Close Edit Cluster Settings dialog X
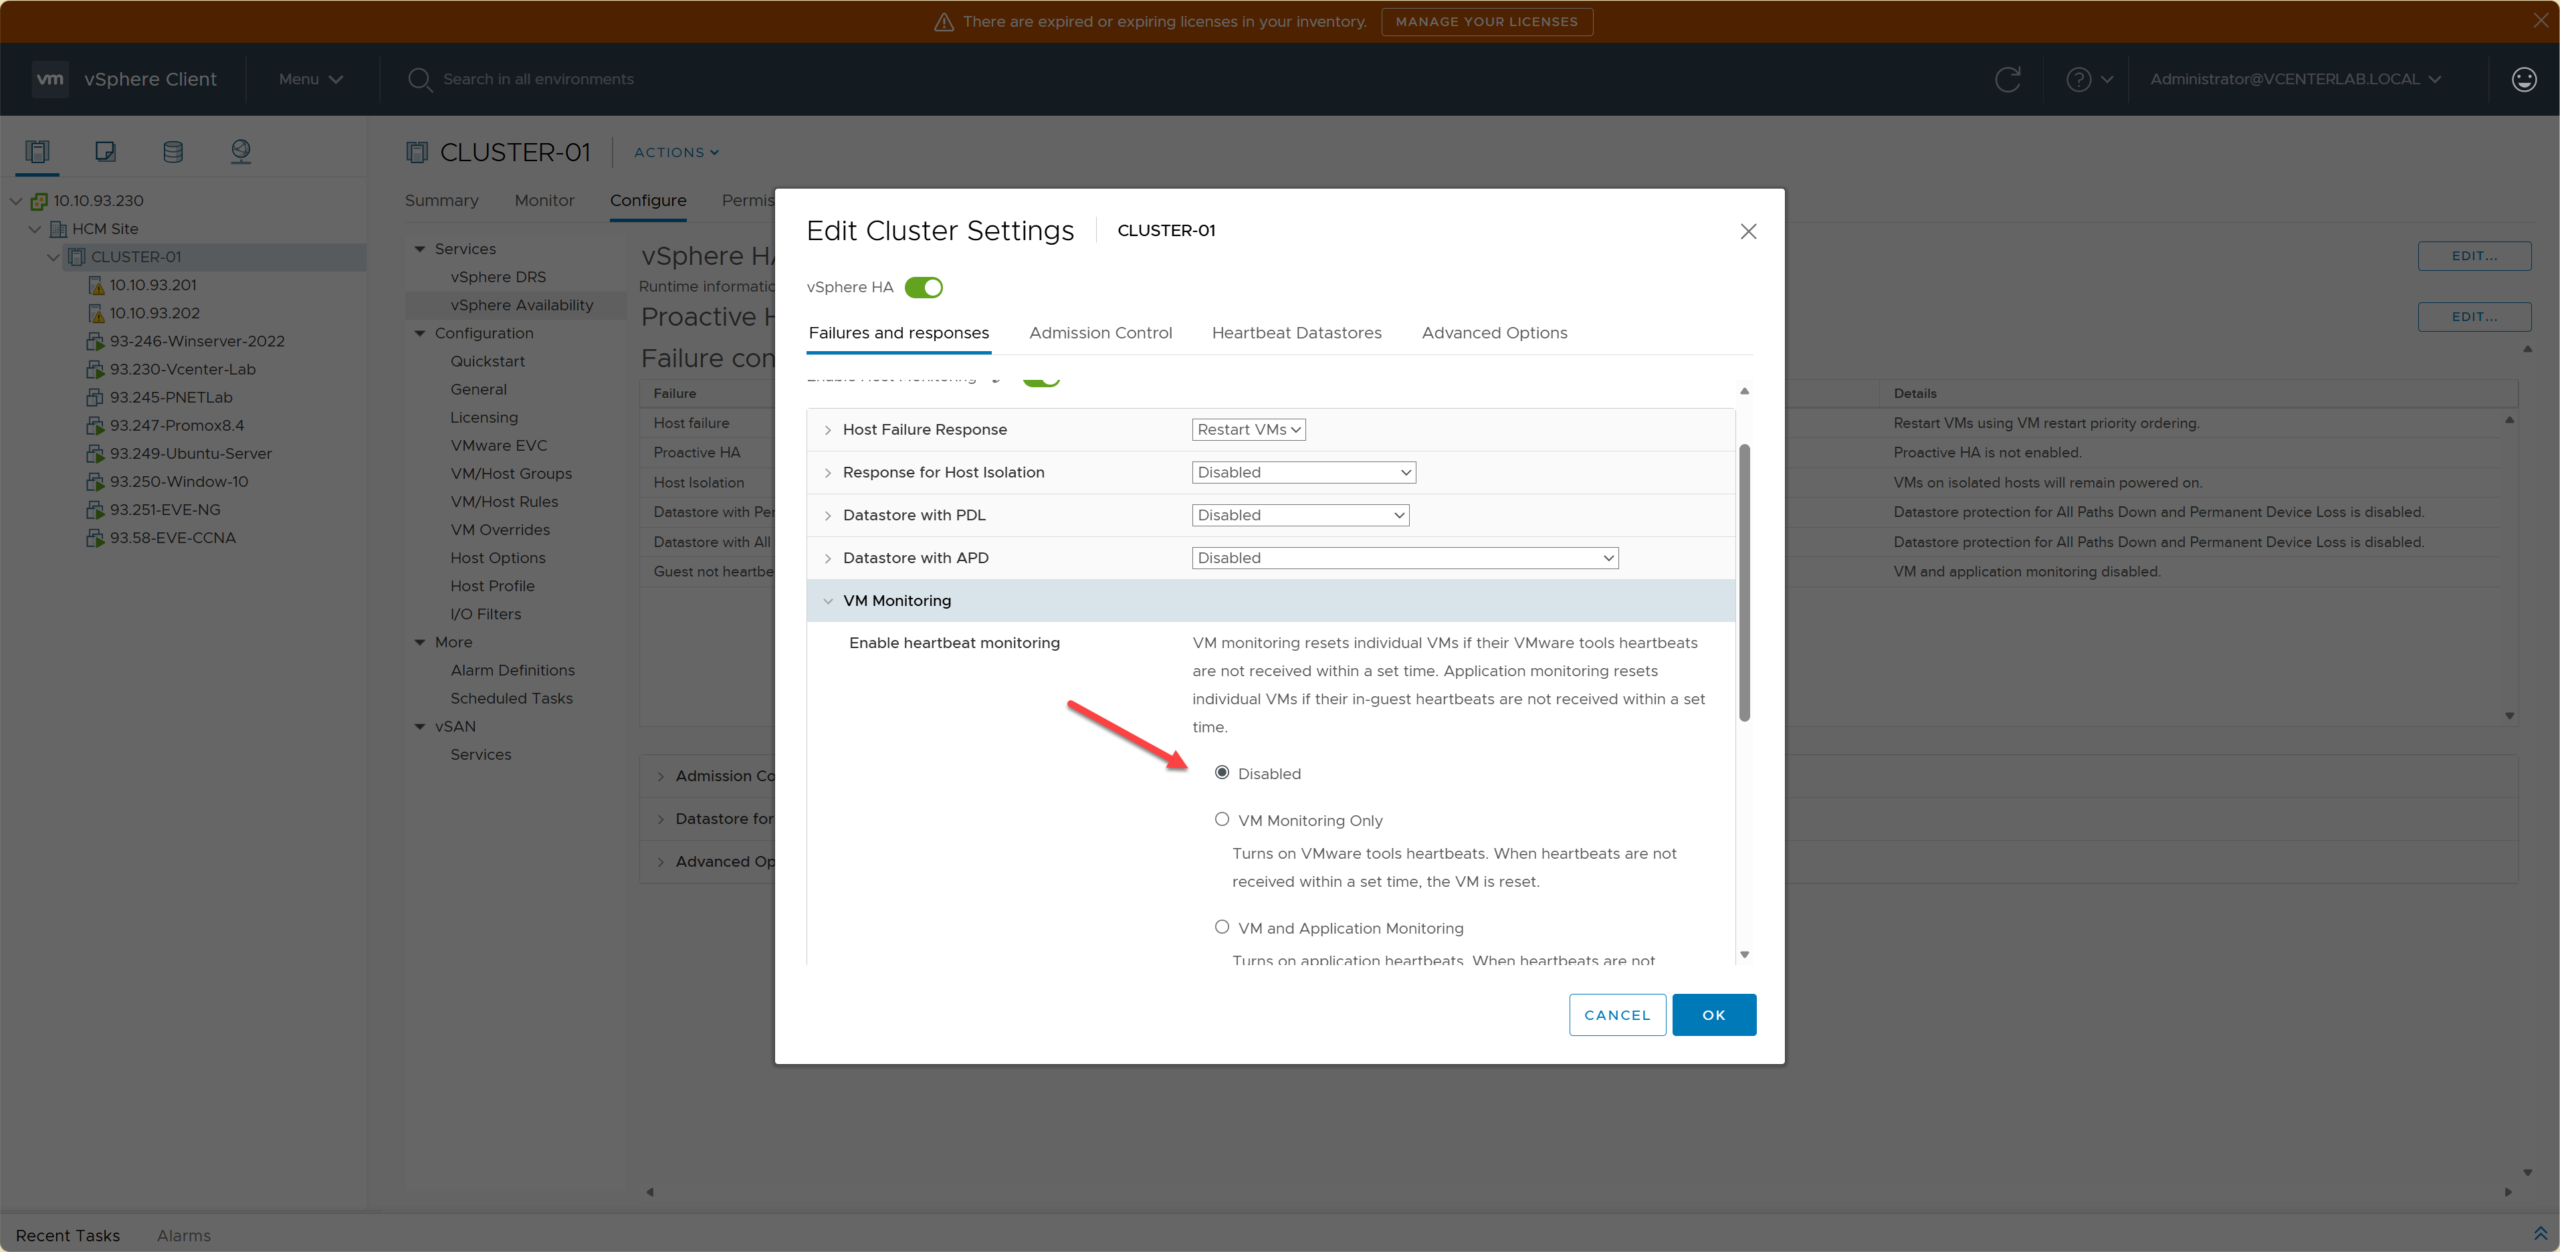The height and width of the screenshot is (1252, 2560). point(1748,231)
